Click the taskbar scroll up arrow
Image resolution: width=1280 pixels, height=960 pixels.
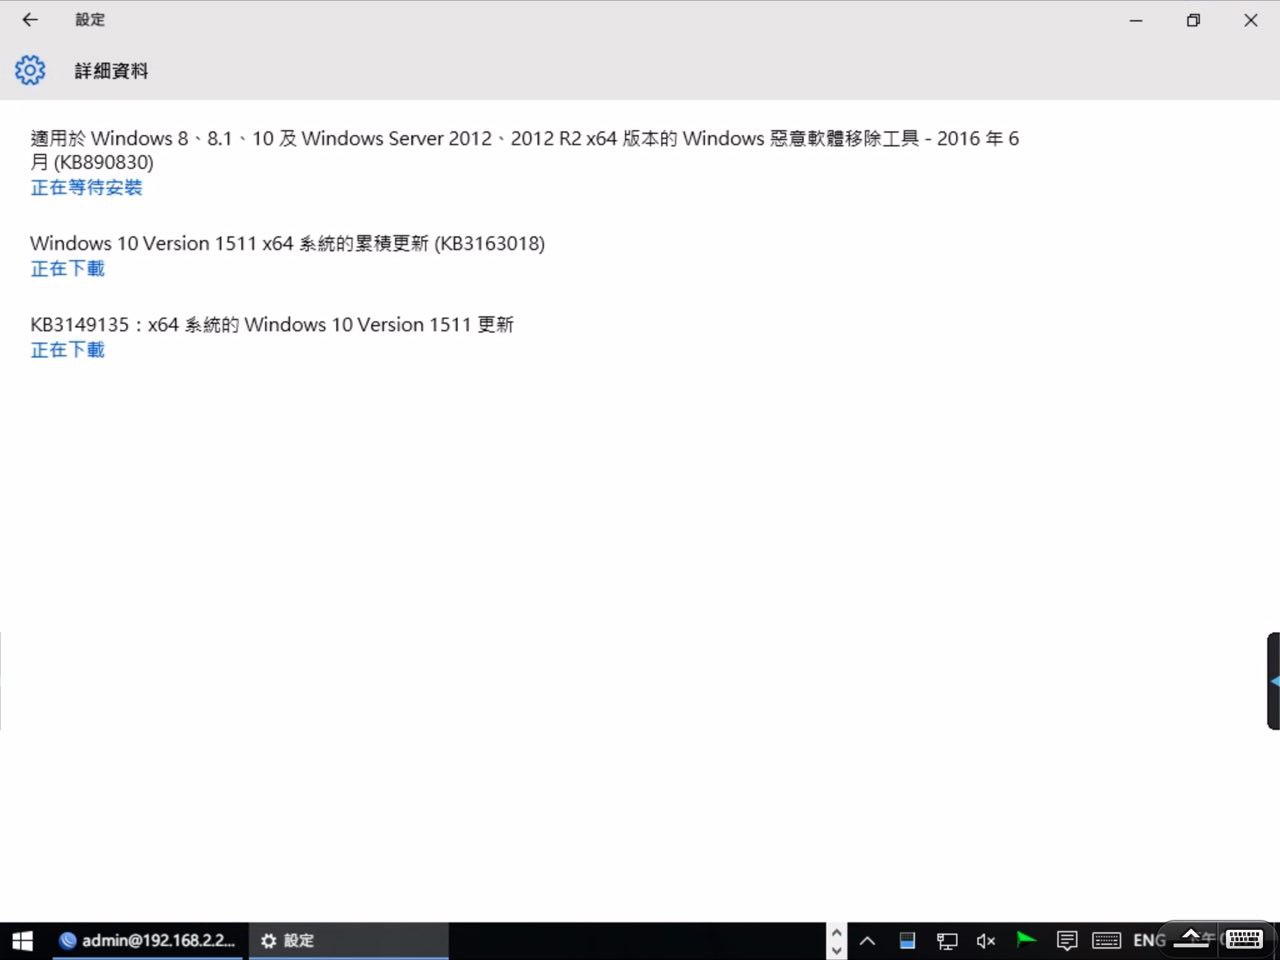tap(837, 931)
